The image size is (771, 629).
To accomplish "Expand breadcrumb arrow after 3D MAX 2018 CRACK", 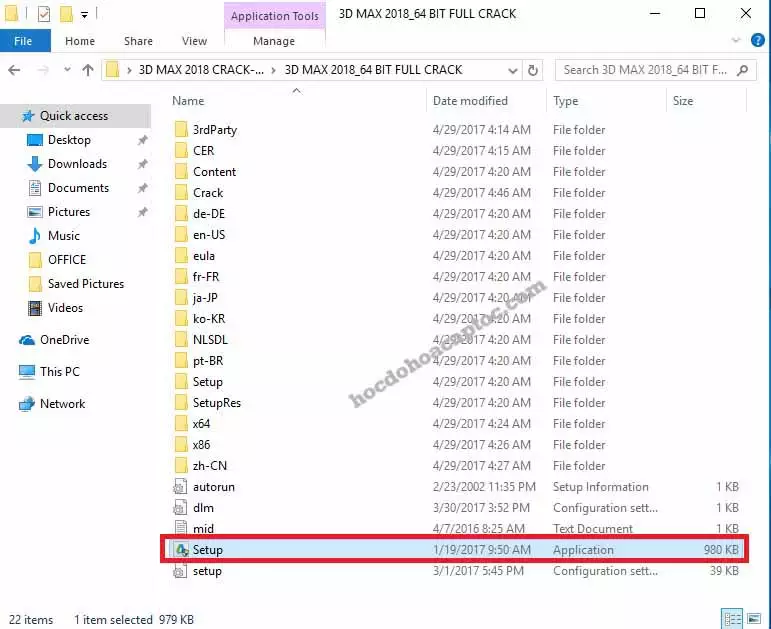I will point(274,70).
